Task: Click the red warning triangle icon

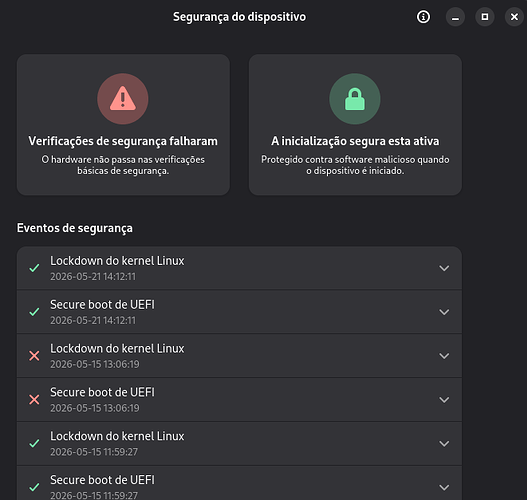Action: pyautogui.click(x=123, y=99)
